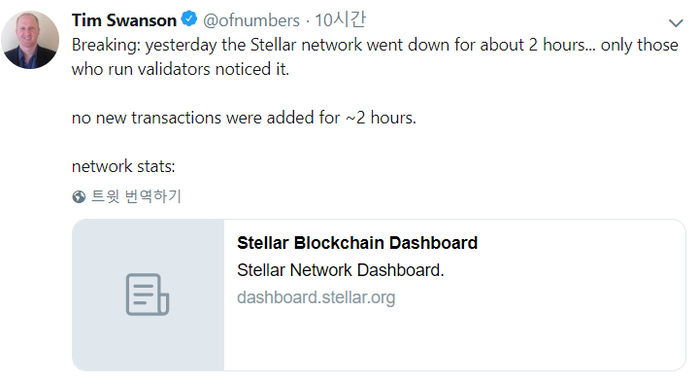Select the 트윗 번역하기 translate link
700x382 pixels.
(x=136, y=196)
